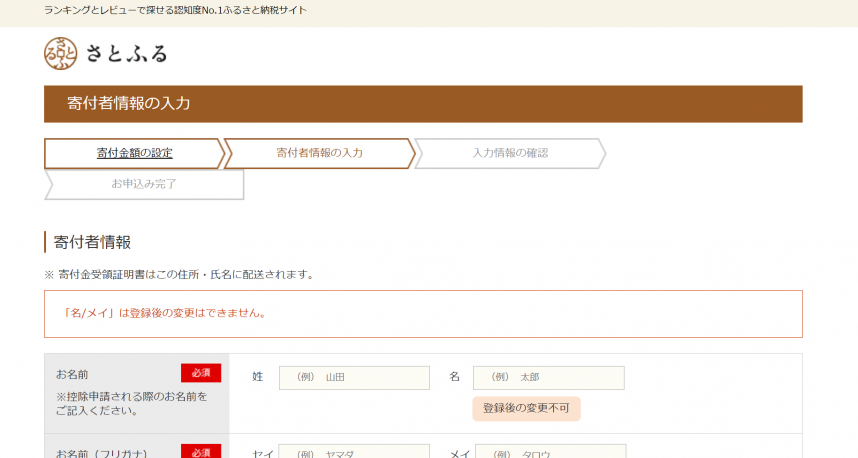
Task: Click the top ふるさと納税サイト tagline text
Action: pyautogui.click(x=175, y=10)
